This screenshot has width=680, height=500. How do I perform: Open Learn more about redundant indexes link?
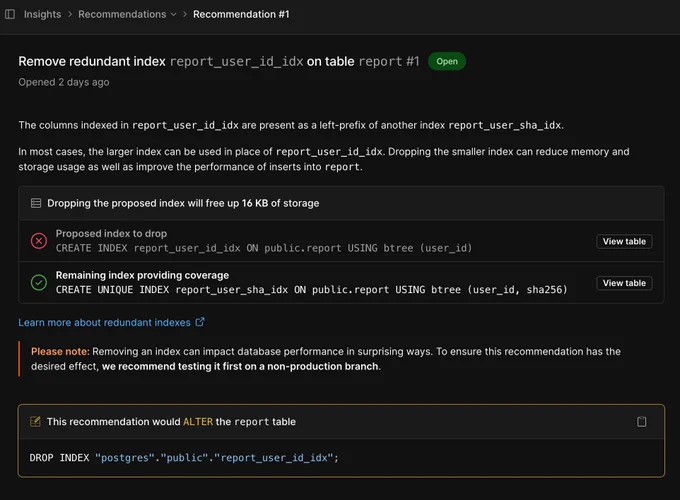(104, 322)
